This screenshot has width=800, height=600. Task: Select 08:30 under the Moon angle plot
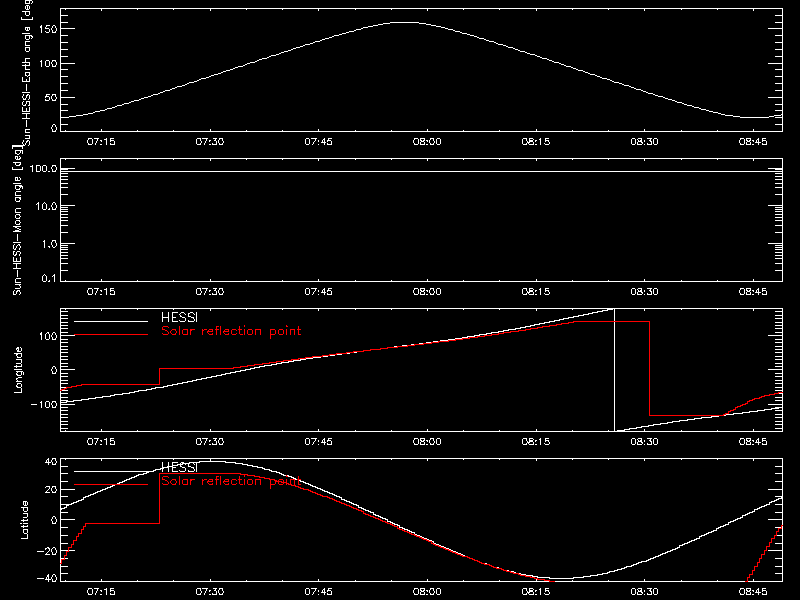click(x=644, y=292)
